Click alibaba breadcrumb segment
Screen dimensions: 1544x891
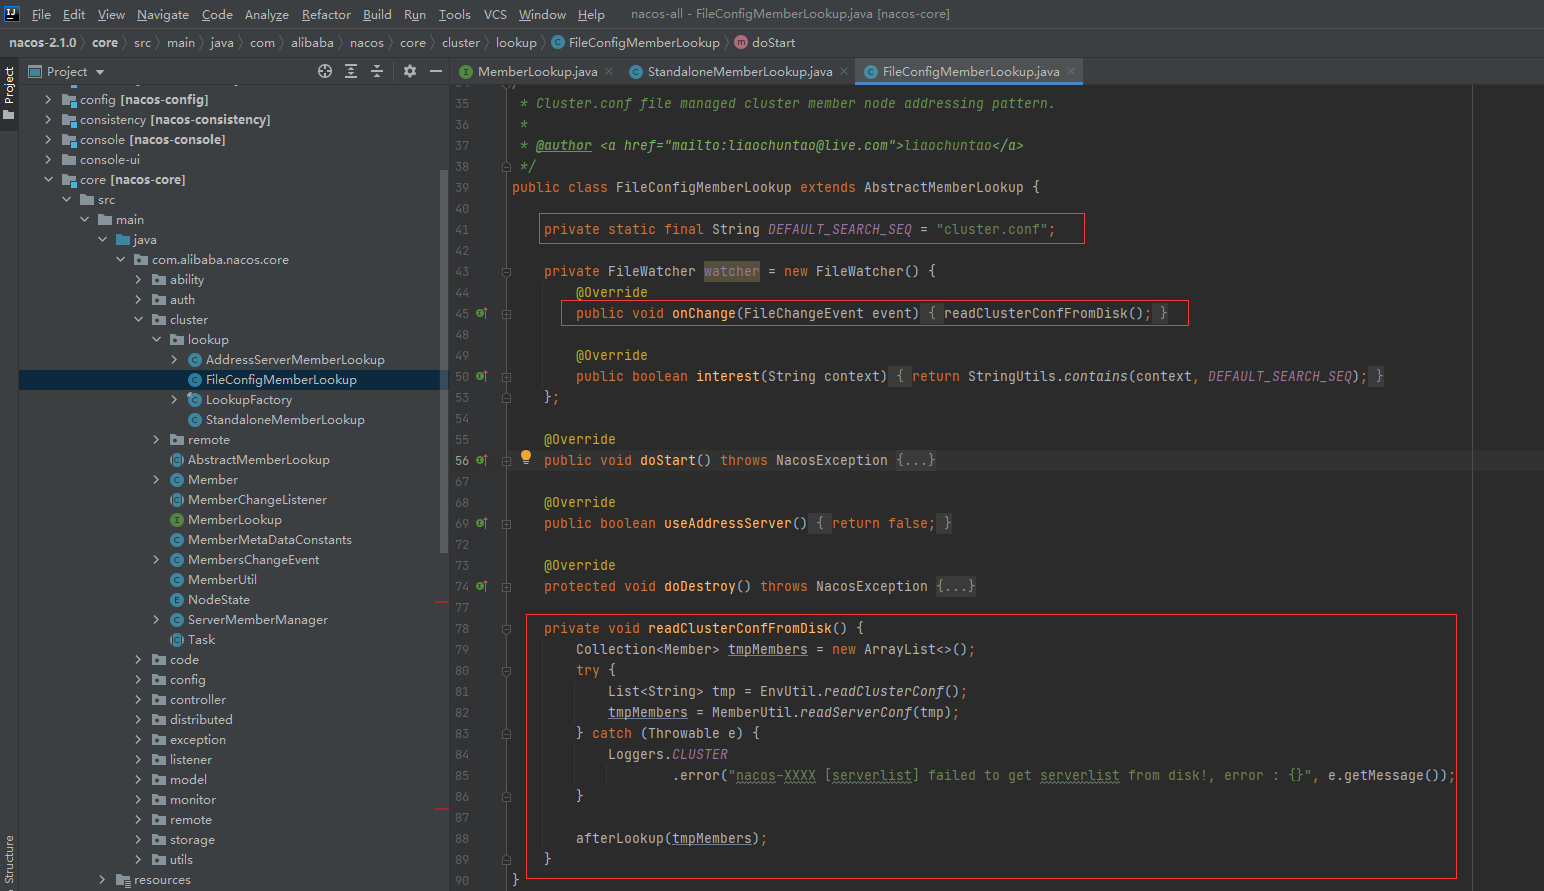(312, 42)
